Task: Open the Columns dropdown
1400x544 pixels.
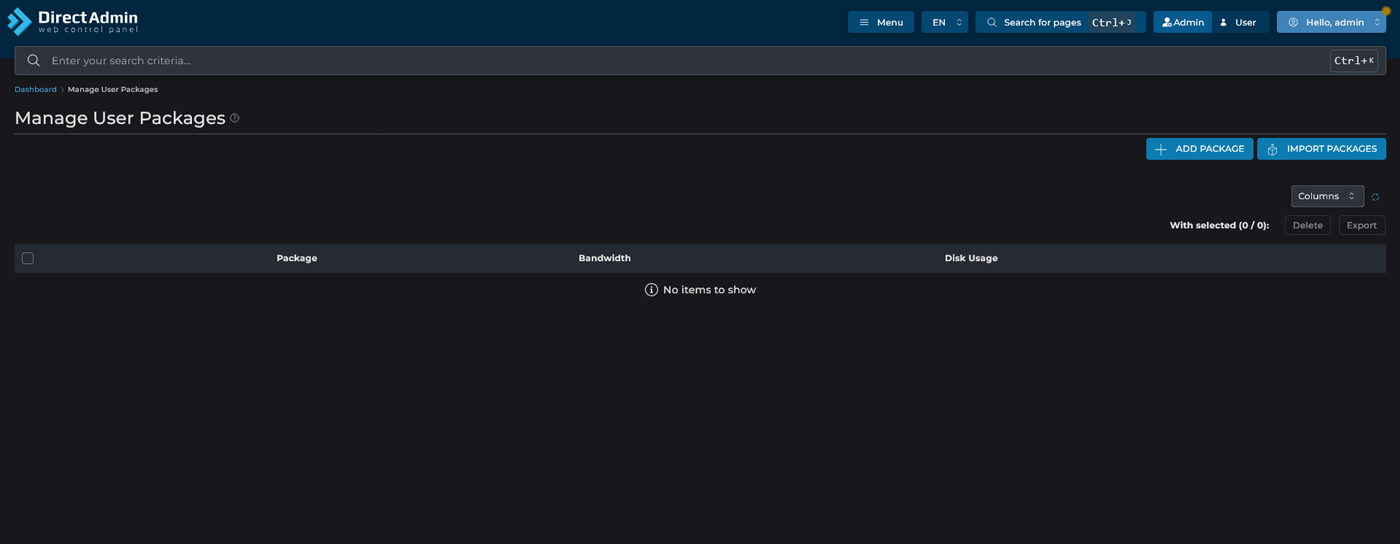Action: tap(1327, 196)
